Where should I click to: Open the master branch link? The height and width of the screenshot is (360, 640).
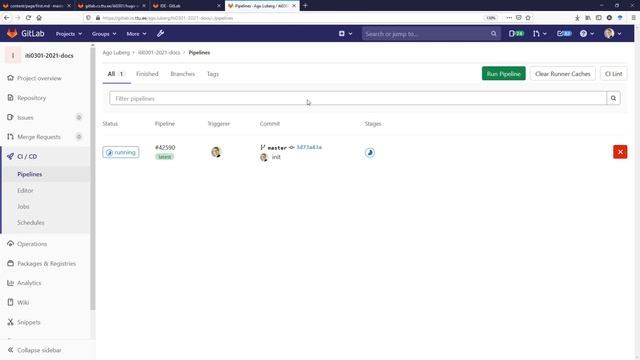277,148
